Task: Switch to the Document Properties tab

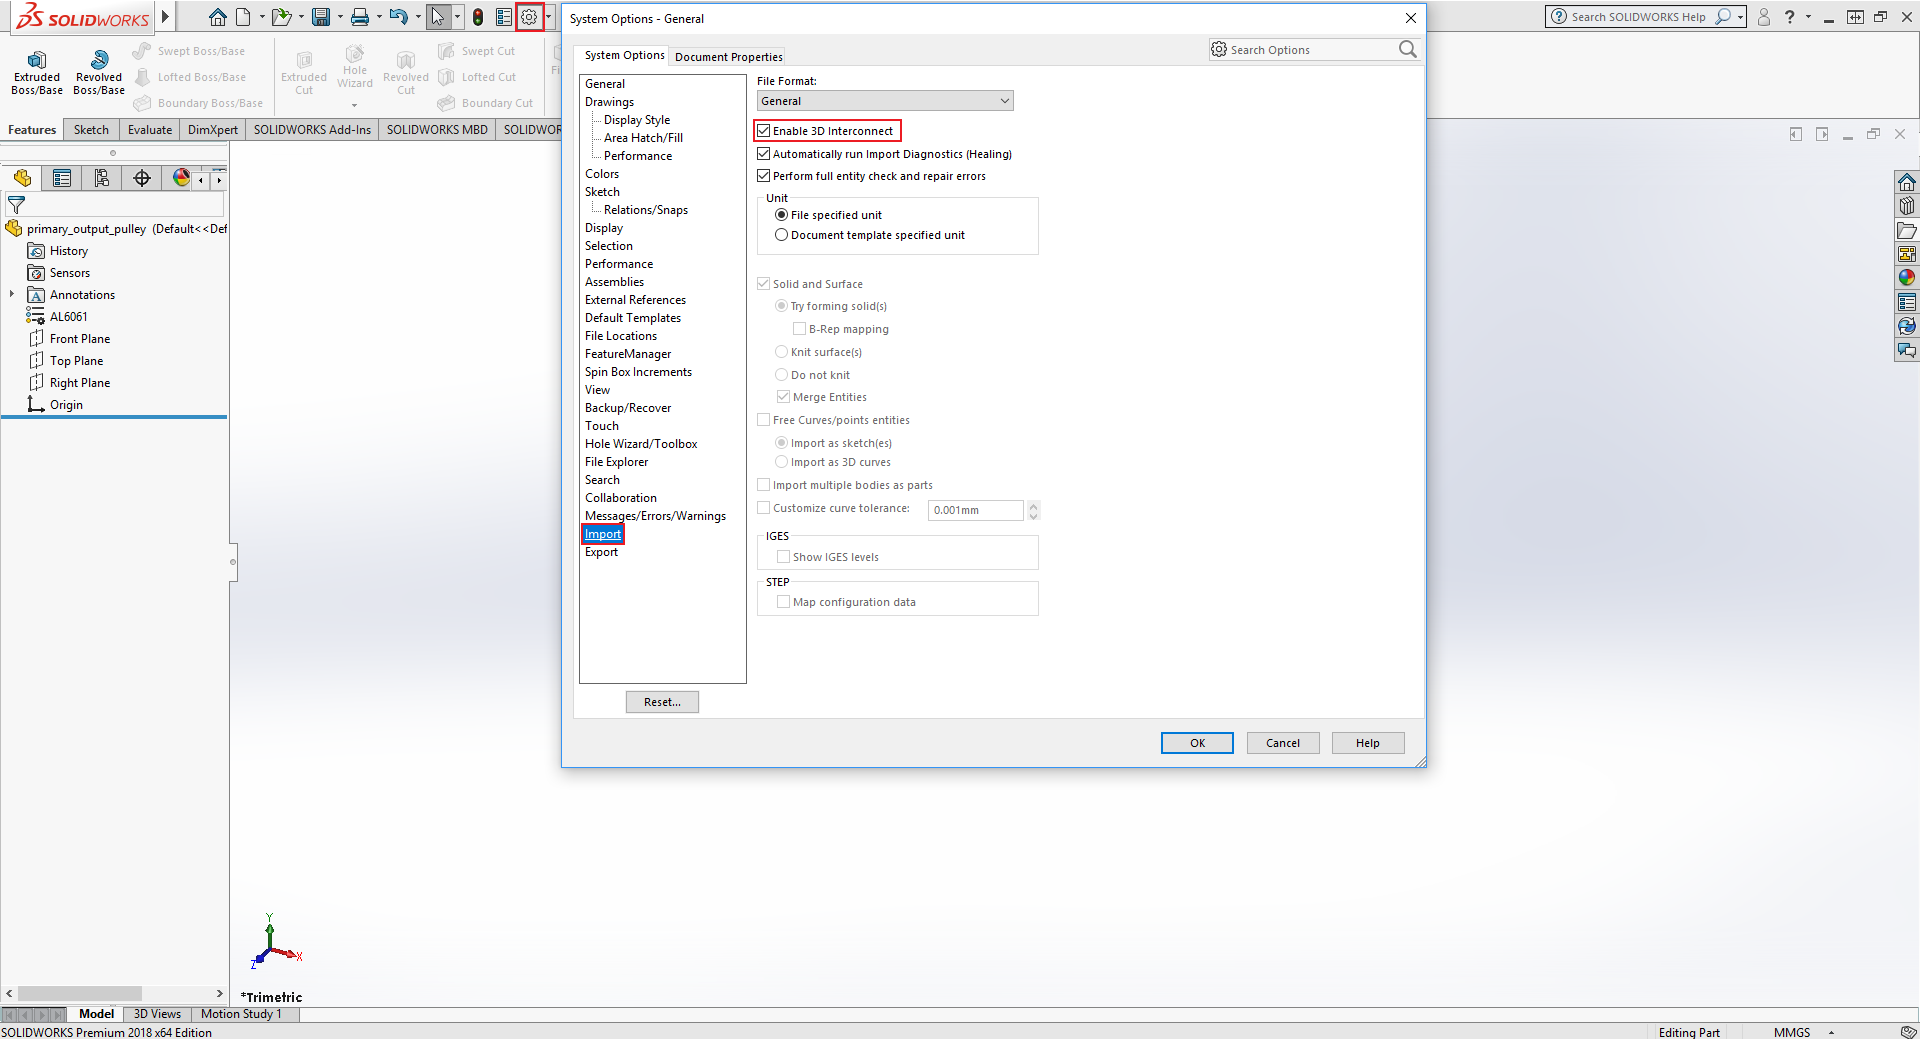Action: [728, 57]
